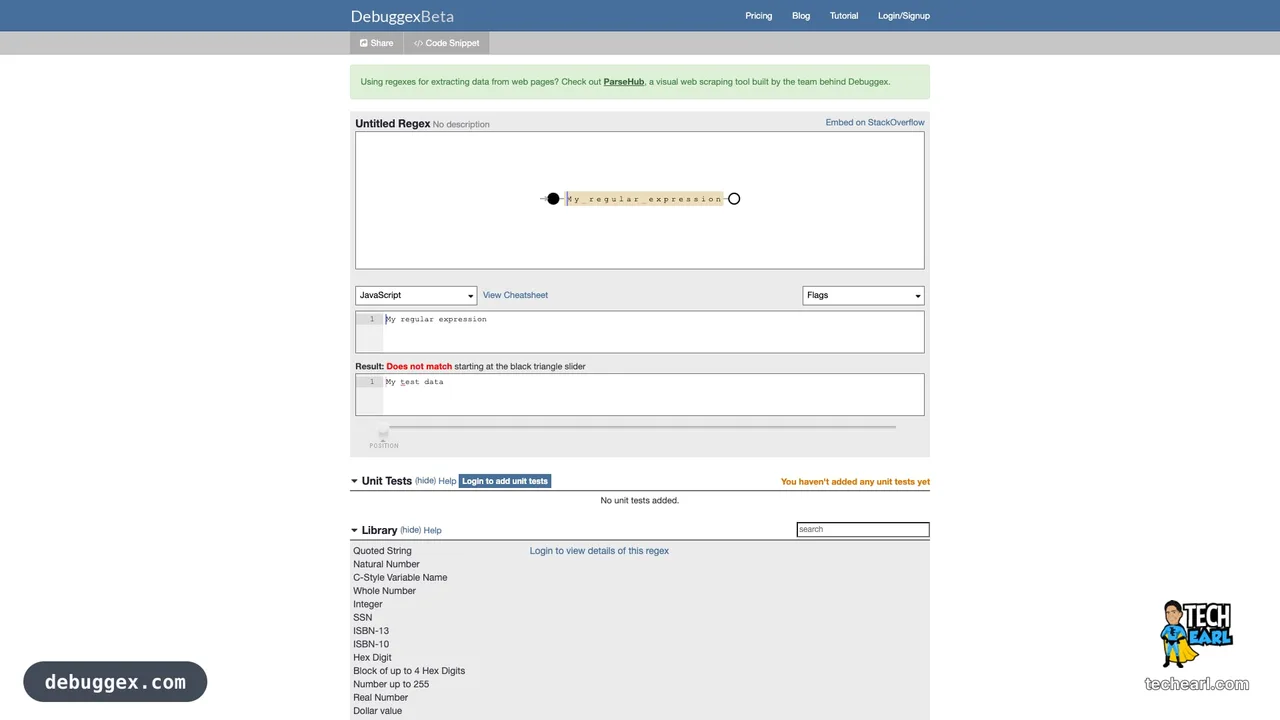Select Quoted String from library
The height and width of the screenshot is (720, 1280).
382,551
